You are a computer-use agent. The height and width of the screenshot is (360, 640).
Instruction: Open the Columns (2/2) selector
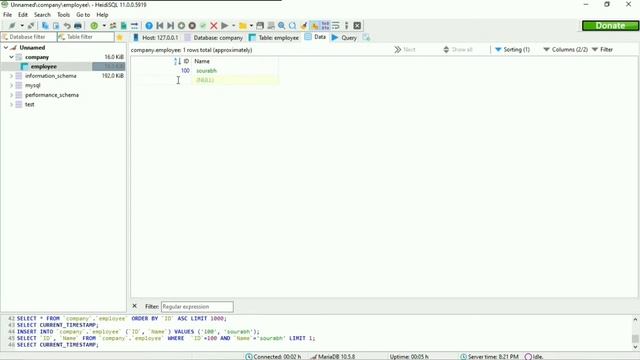tap(566, 49)
